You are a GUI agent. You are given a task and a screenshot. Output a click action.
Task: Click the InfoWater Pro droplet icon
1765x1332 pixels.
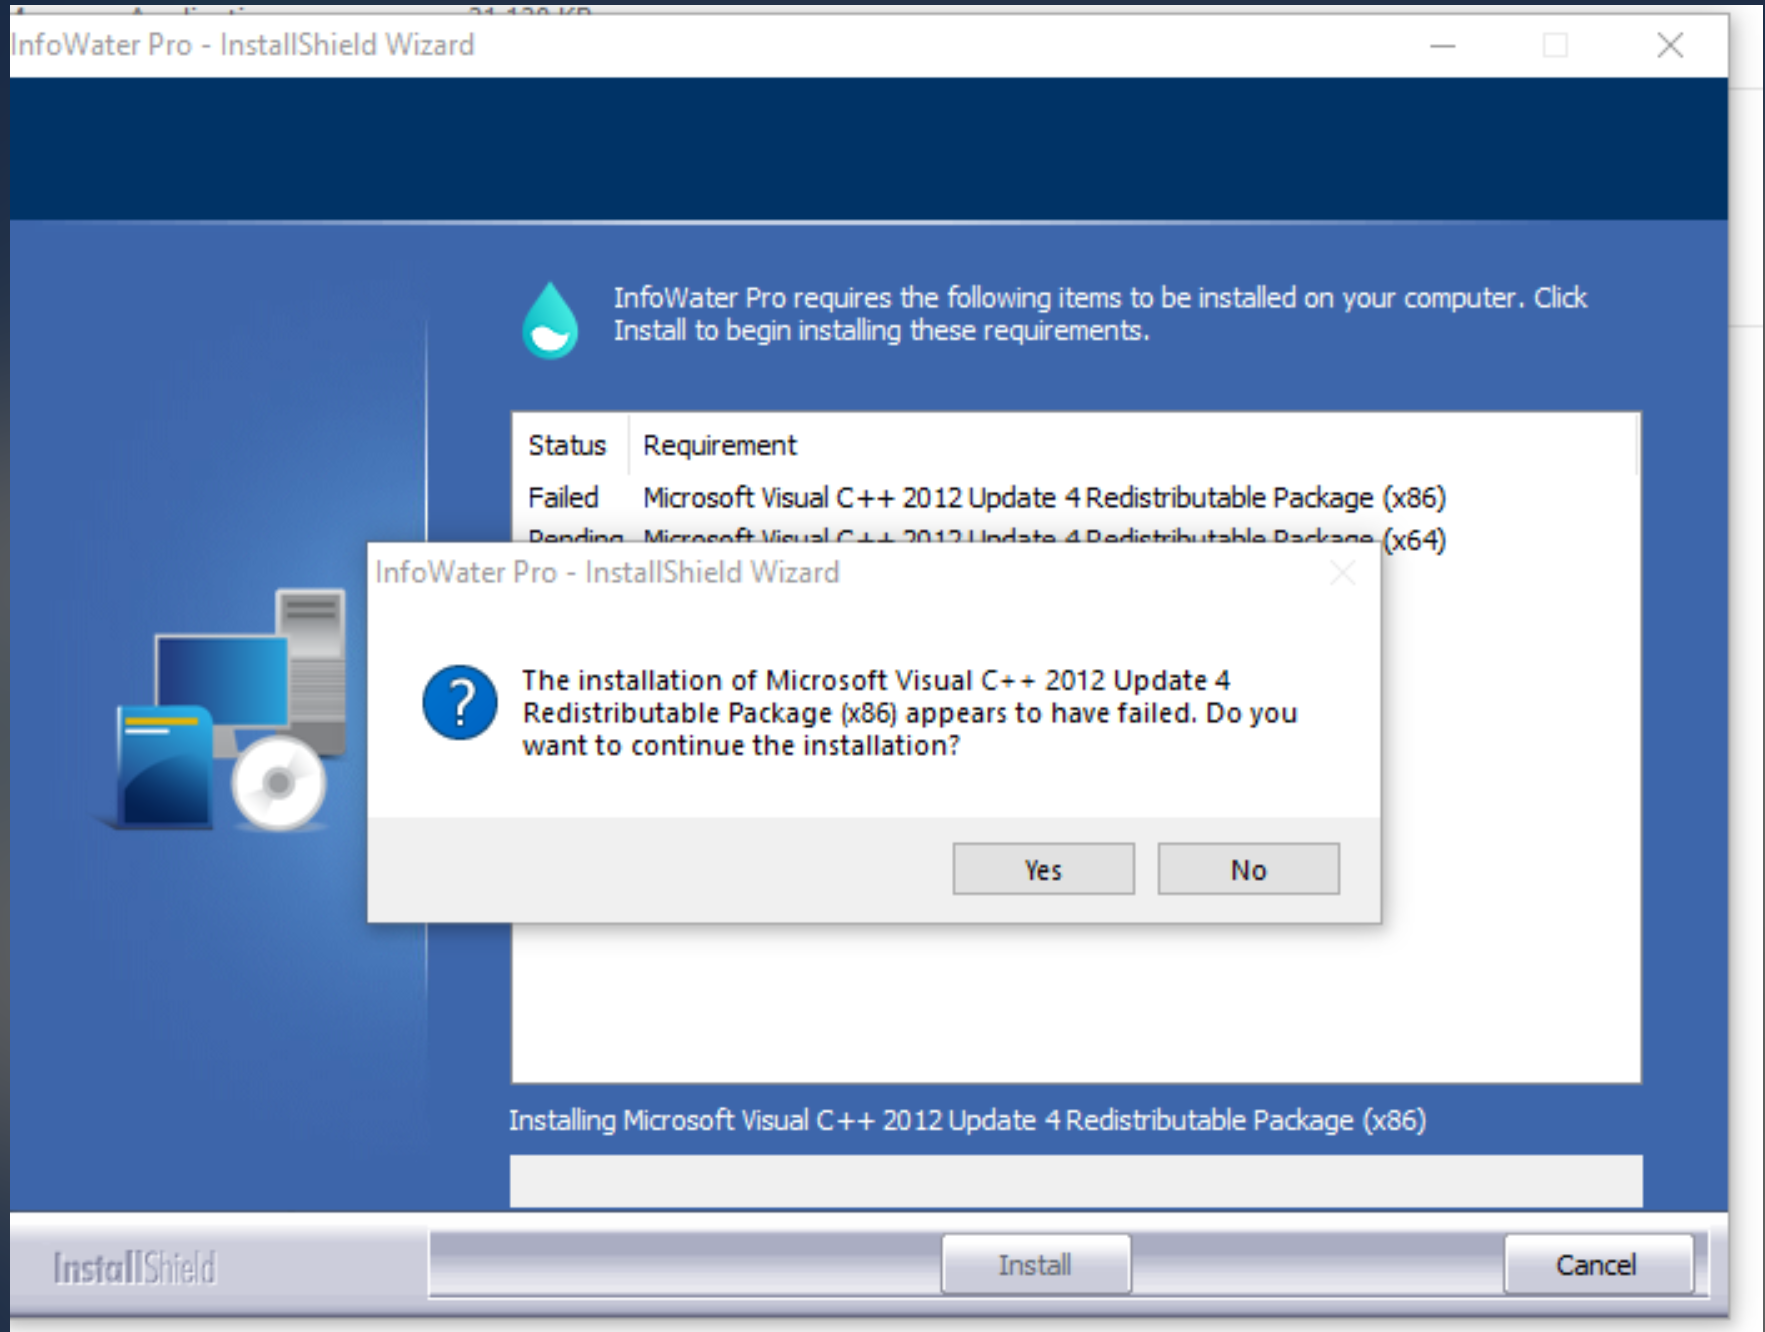[548, 318]
